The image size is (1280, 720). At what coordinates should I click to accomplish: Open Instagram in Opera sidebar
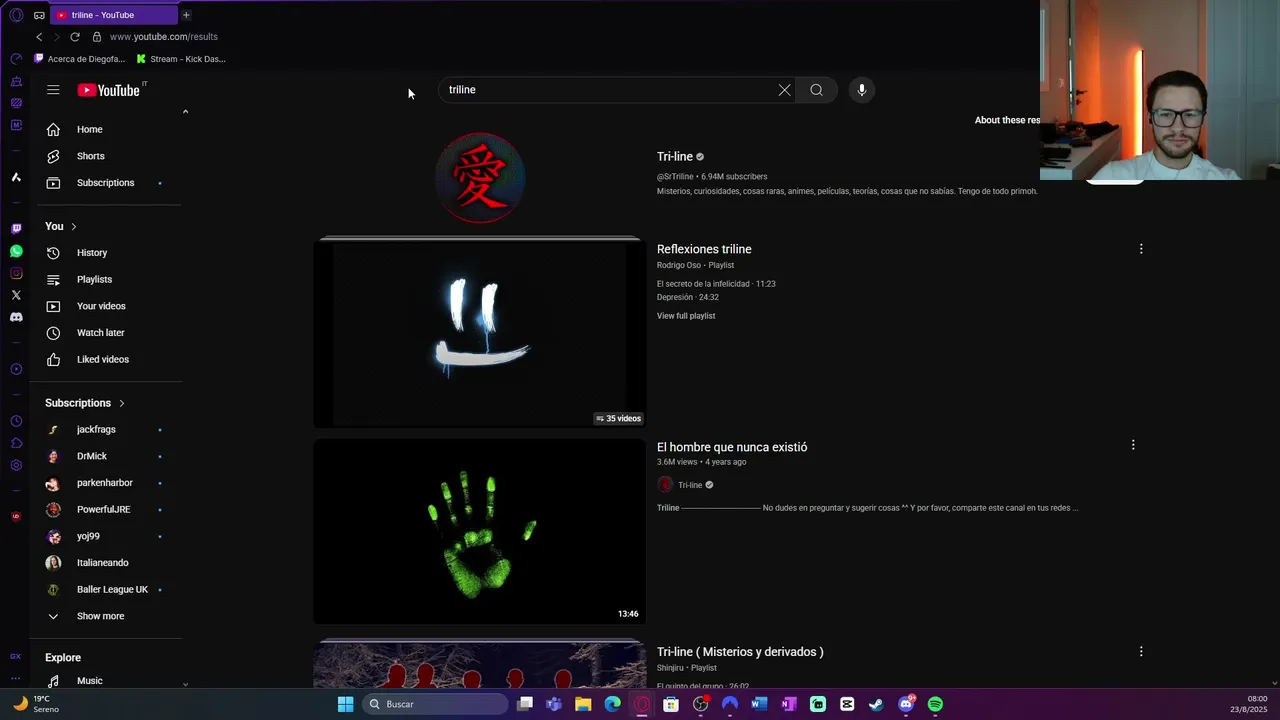coord(16,273)
